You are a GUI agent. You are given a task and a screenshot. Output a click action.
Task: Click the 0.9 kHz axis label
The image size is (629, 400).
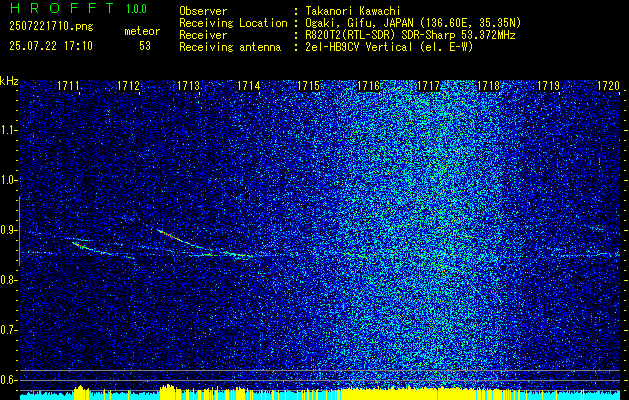[x=8, y=230]
